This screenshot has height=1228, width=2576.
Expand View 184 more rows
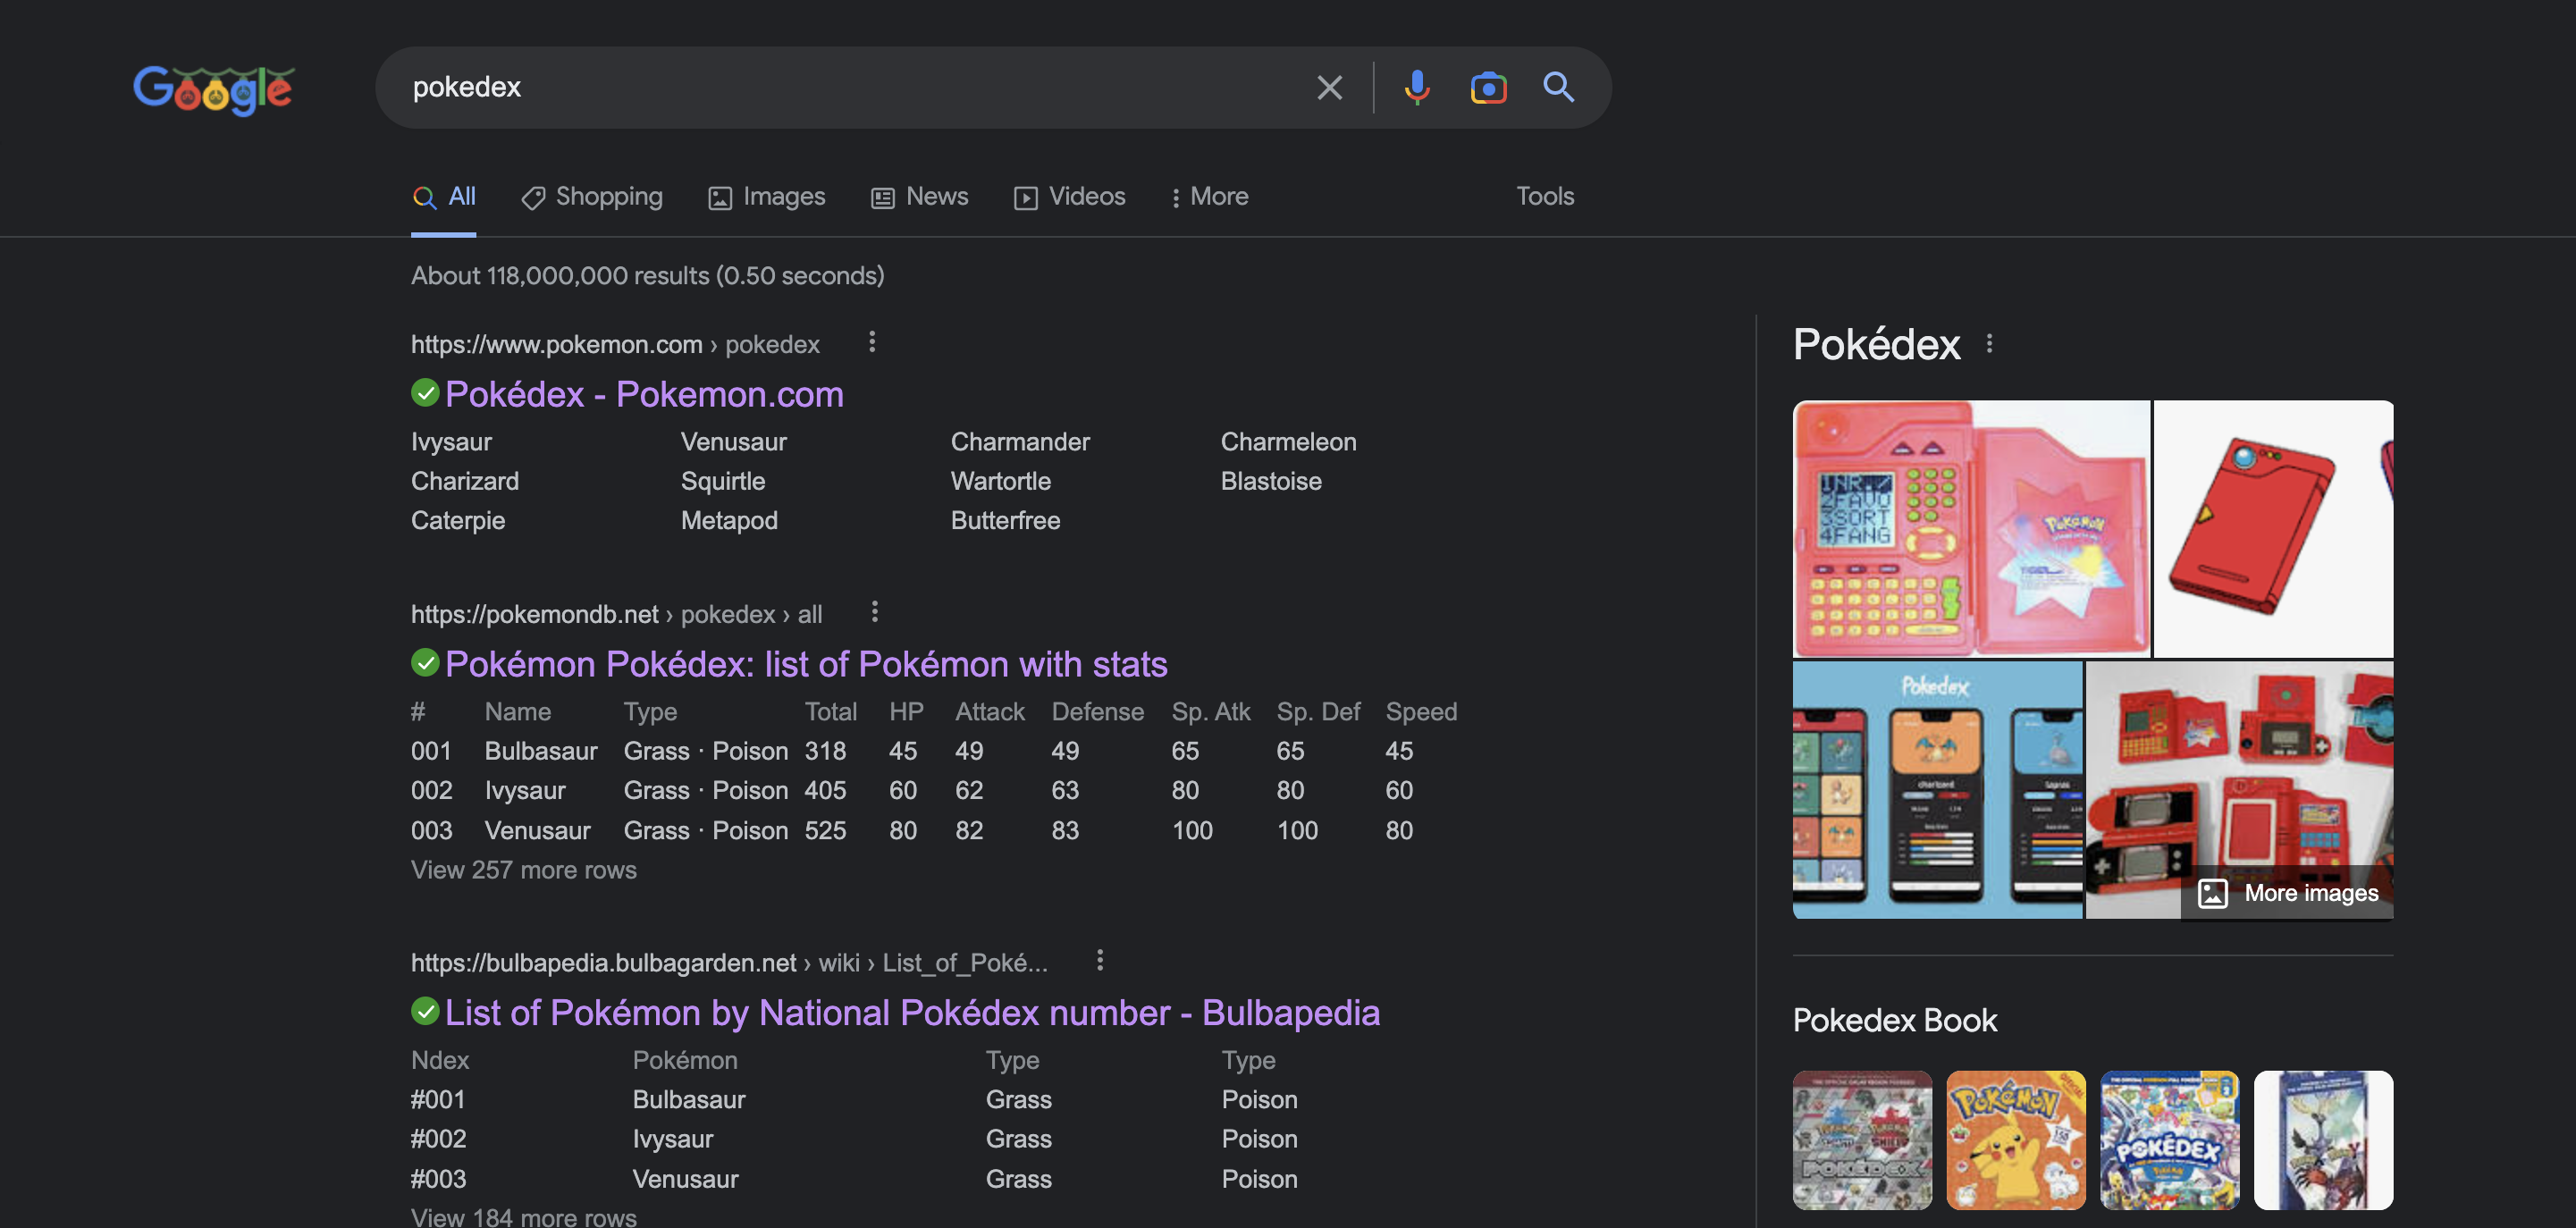pyautogui.click(x=524, y=1216)
